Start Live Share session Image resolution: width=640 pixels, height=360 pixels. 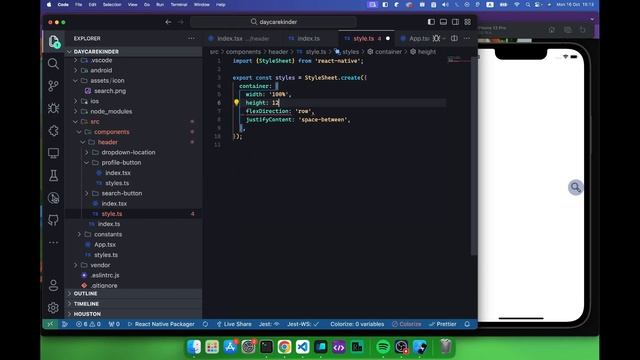[234, 324]
